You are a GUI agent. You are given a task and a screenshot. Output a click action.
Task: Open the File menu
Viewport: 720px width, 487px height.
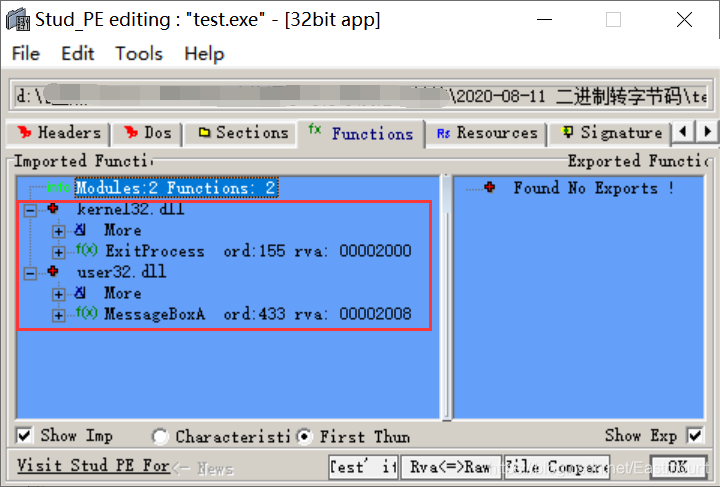pyautogui.click(x=26, y=54)
